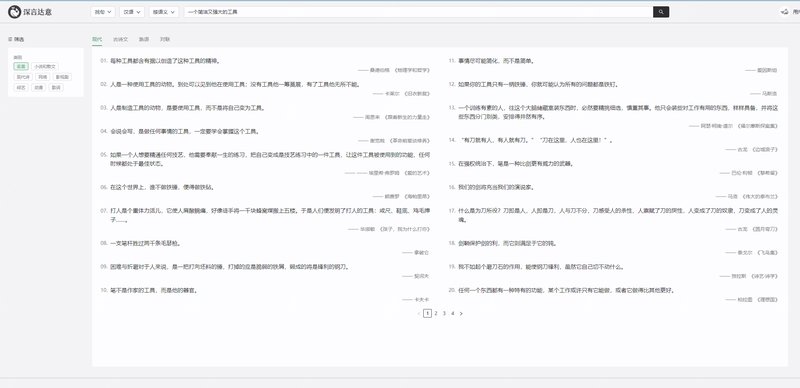
Task: Click the previous page left arrow
Action: [x=419, y=313]
